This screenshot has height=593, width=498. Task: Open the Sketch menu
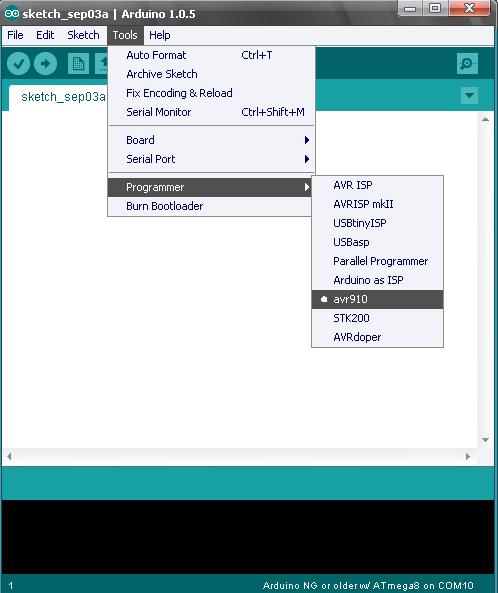click(x=83, y=35)
